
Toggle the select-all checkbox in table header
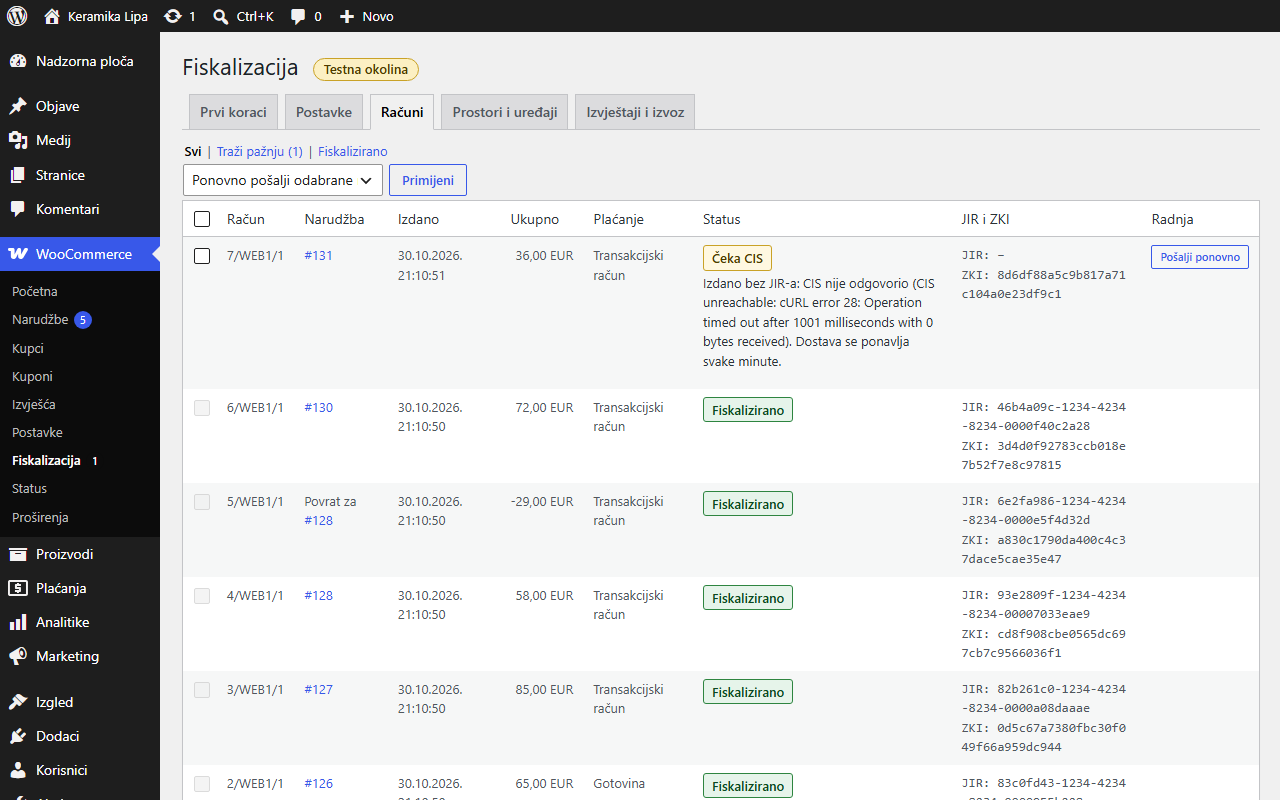(x=202, y=219)
